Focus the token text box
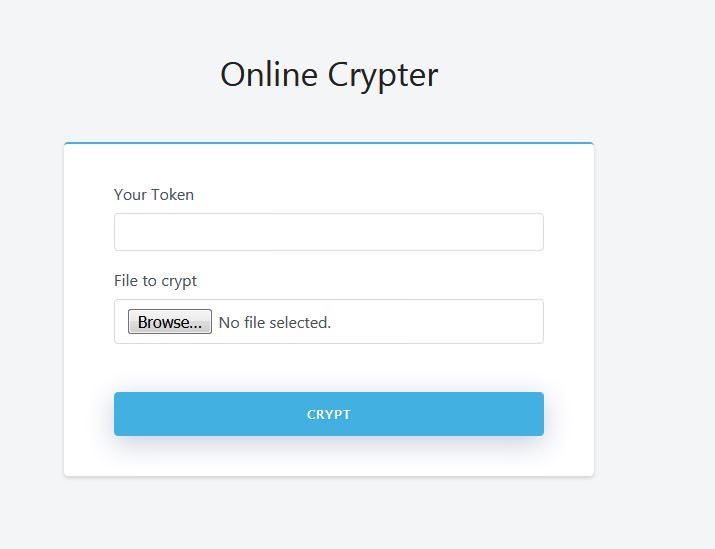Viewport: 715px width, 549px height. click(x=328, y=232)
